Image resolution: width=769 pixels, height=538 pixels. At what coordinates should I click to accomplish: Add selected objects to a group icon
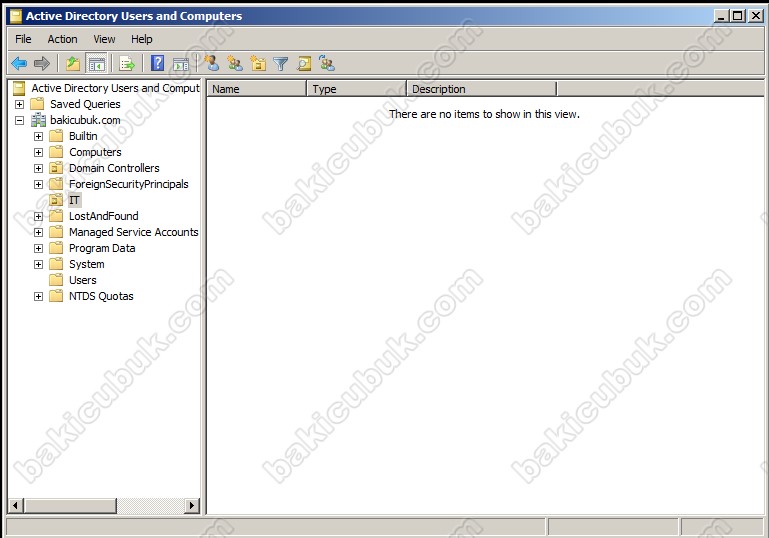coord(327,63)
